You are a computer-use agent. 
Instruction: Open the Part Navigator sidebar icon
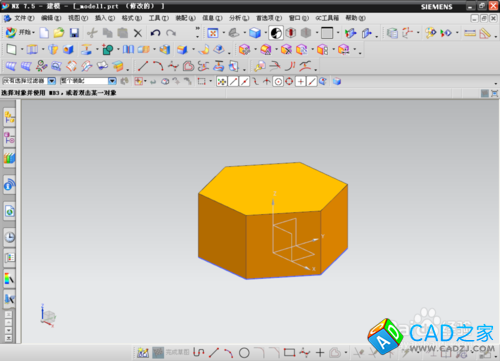click(10, 138)
